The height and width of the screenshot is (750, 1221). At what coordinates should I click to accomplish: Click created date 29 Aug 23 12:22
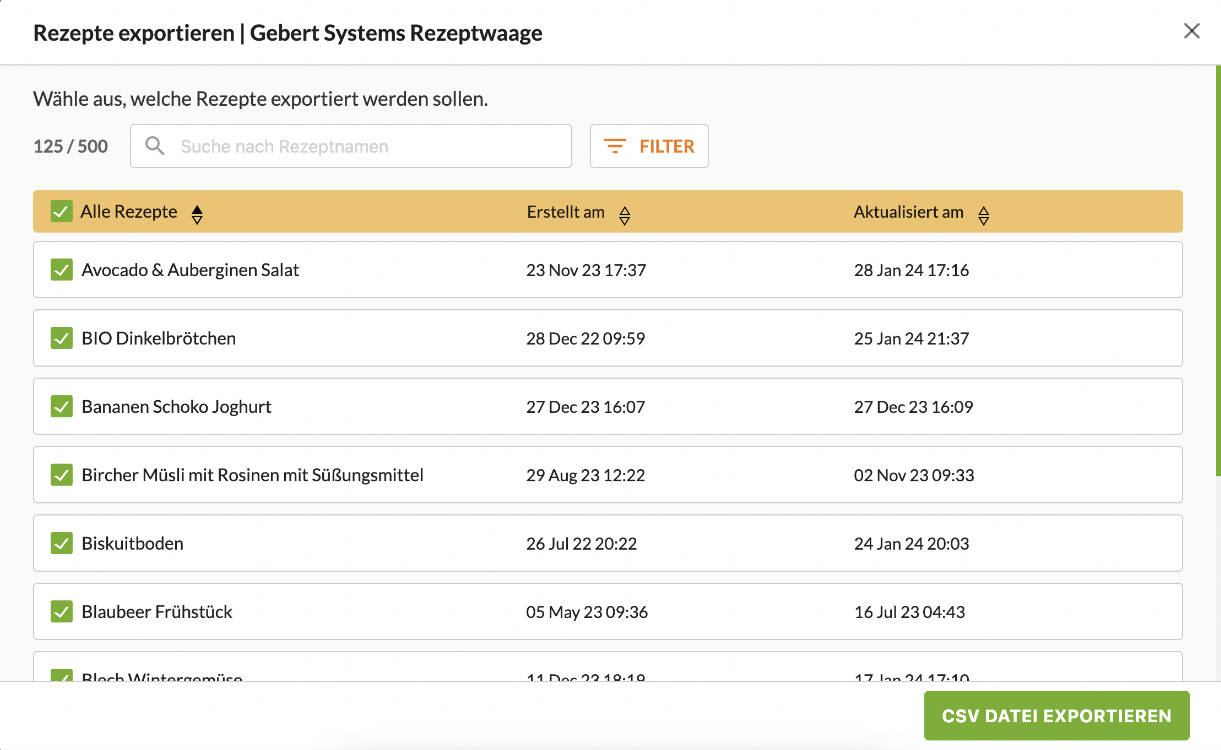(586, 475)
